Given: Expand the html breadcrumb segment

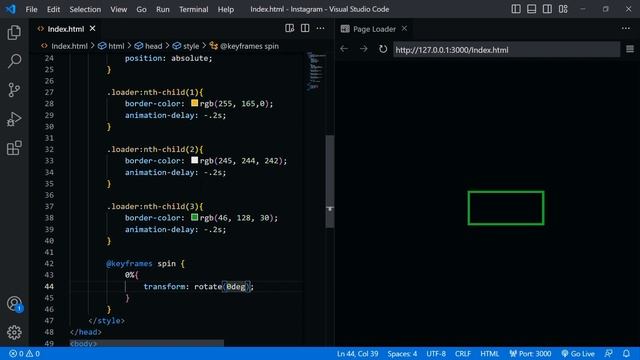Looking at the screenshot, I should click(116, 46).
